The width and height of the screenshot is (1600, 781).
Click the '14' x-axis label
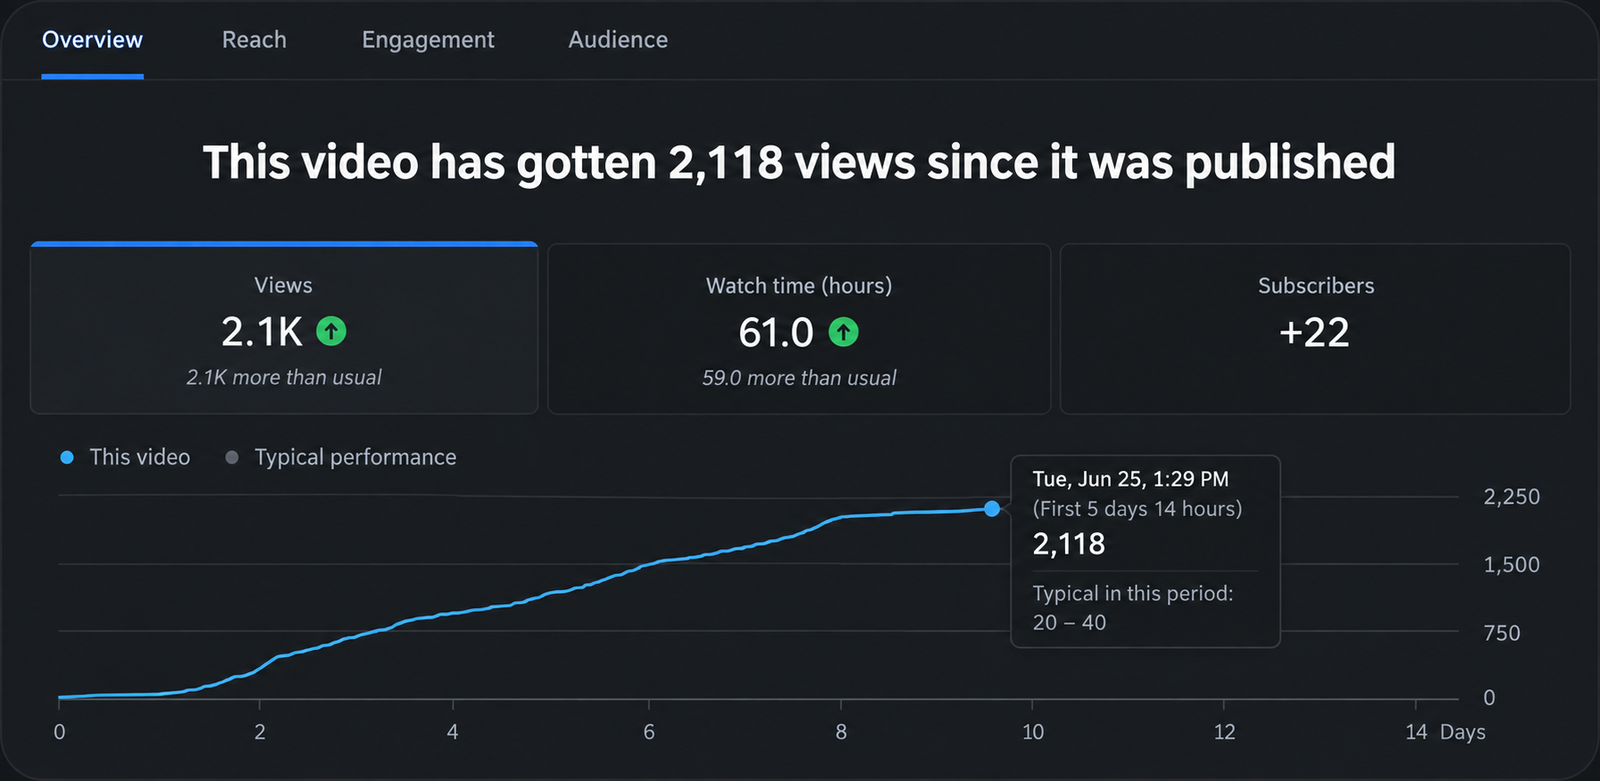click(x=1416, y=732)
